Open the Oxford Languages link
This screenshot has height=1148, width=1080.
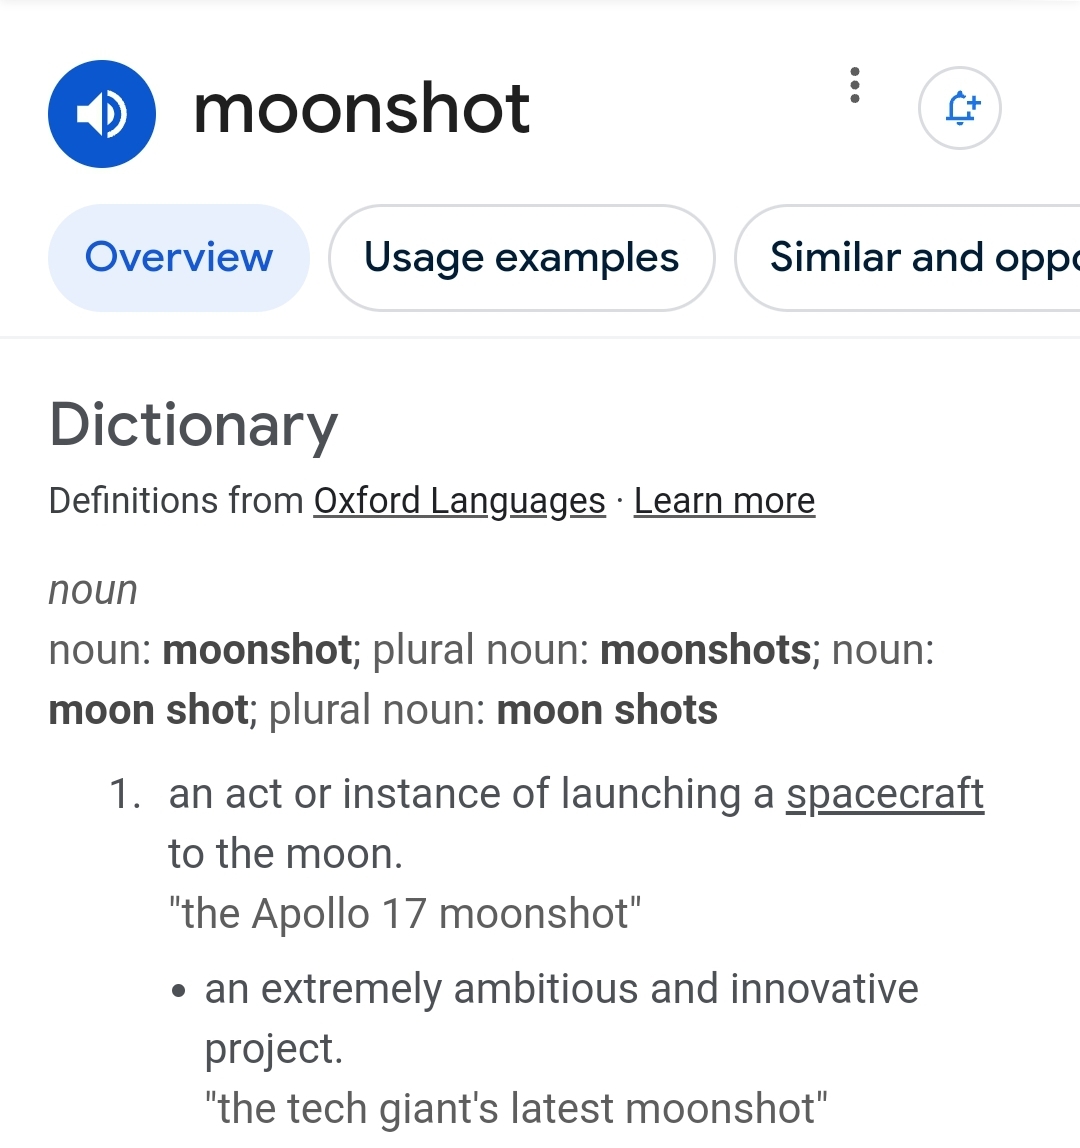pos(459,501)
